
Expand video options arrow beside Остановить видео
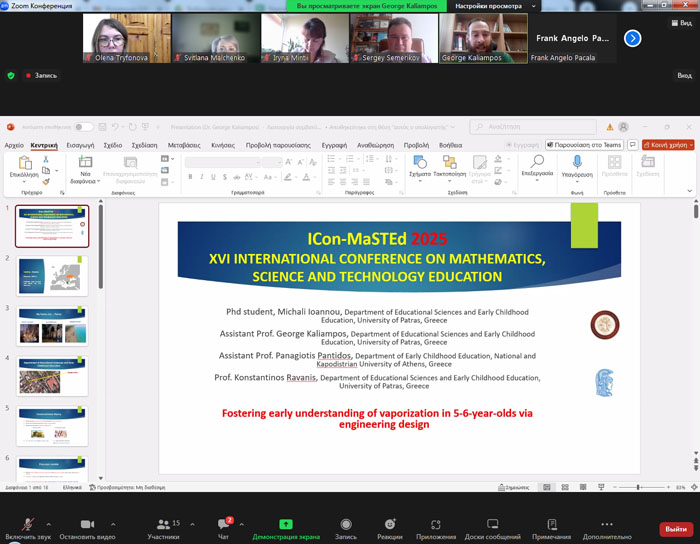(x=112, y=524)
